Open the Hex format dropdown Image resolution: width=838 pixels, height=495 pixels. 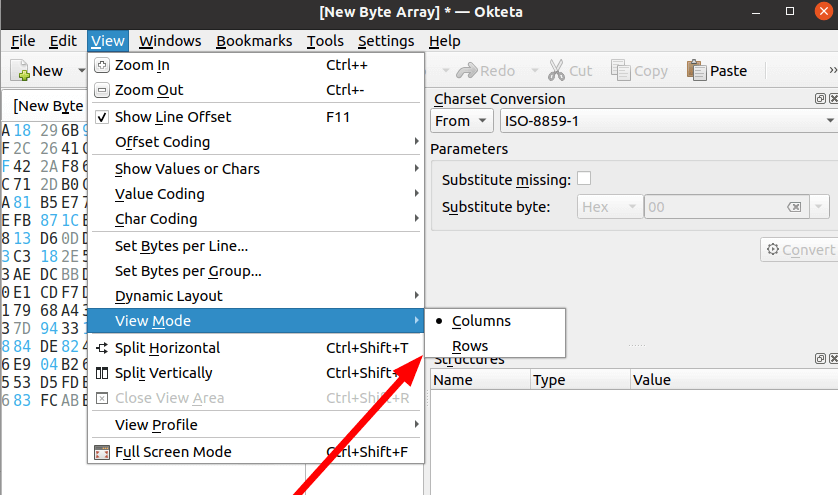[x=610, y=207]
